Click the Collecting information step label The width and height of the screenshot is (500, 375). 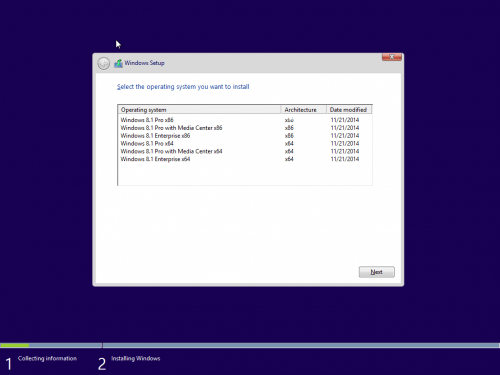[x=47, y=358]
